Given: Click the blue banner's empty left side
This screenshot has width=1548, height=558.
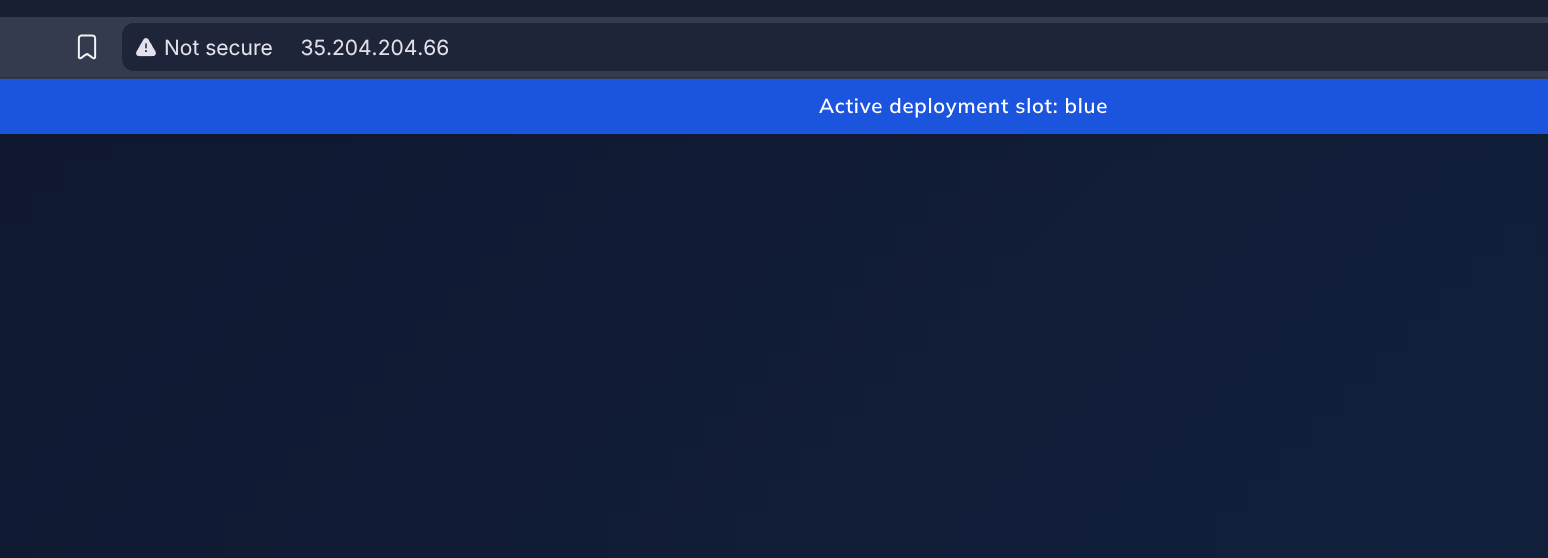Looking at the screenshot, I should click(x=300, y=106).
